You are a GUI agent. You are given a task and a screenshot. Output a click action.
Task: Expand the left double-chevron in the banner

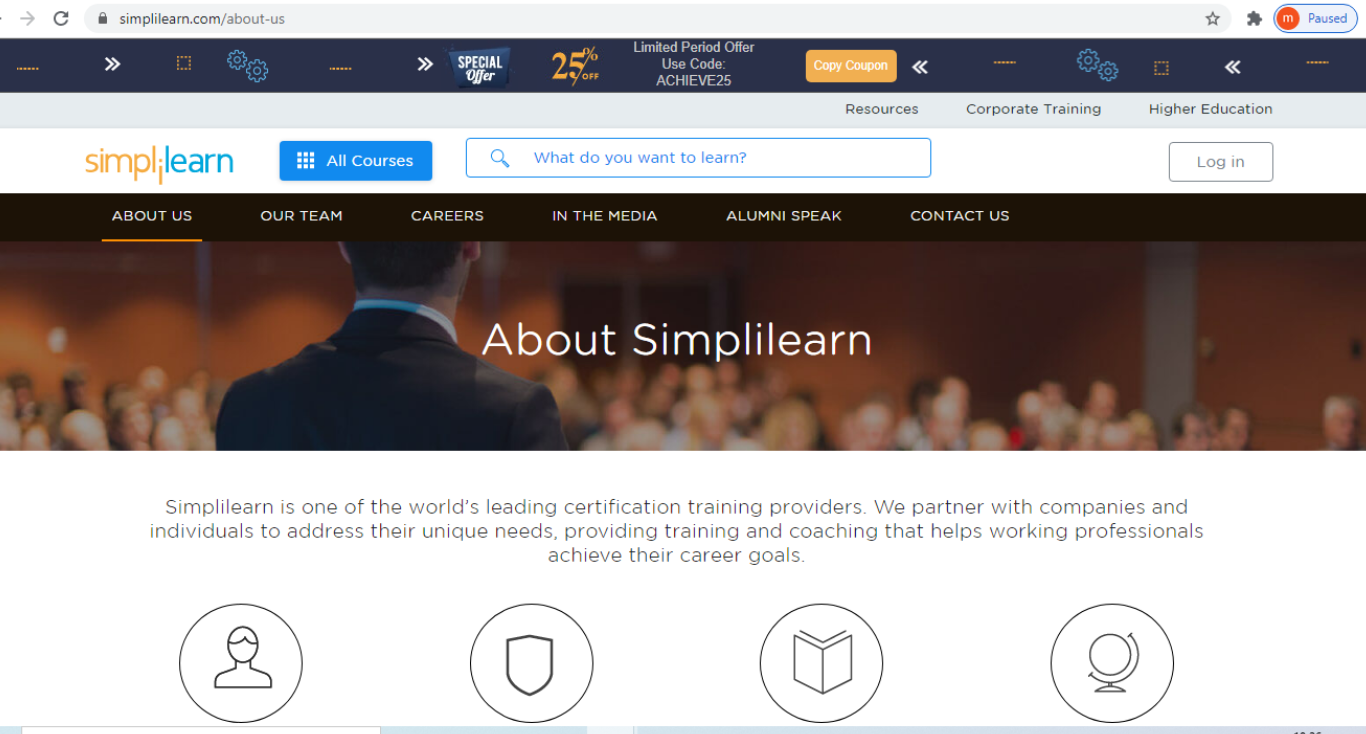tap(919, 66)
